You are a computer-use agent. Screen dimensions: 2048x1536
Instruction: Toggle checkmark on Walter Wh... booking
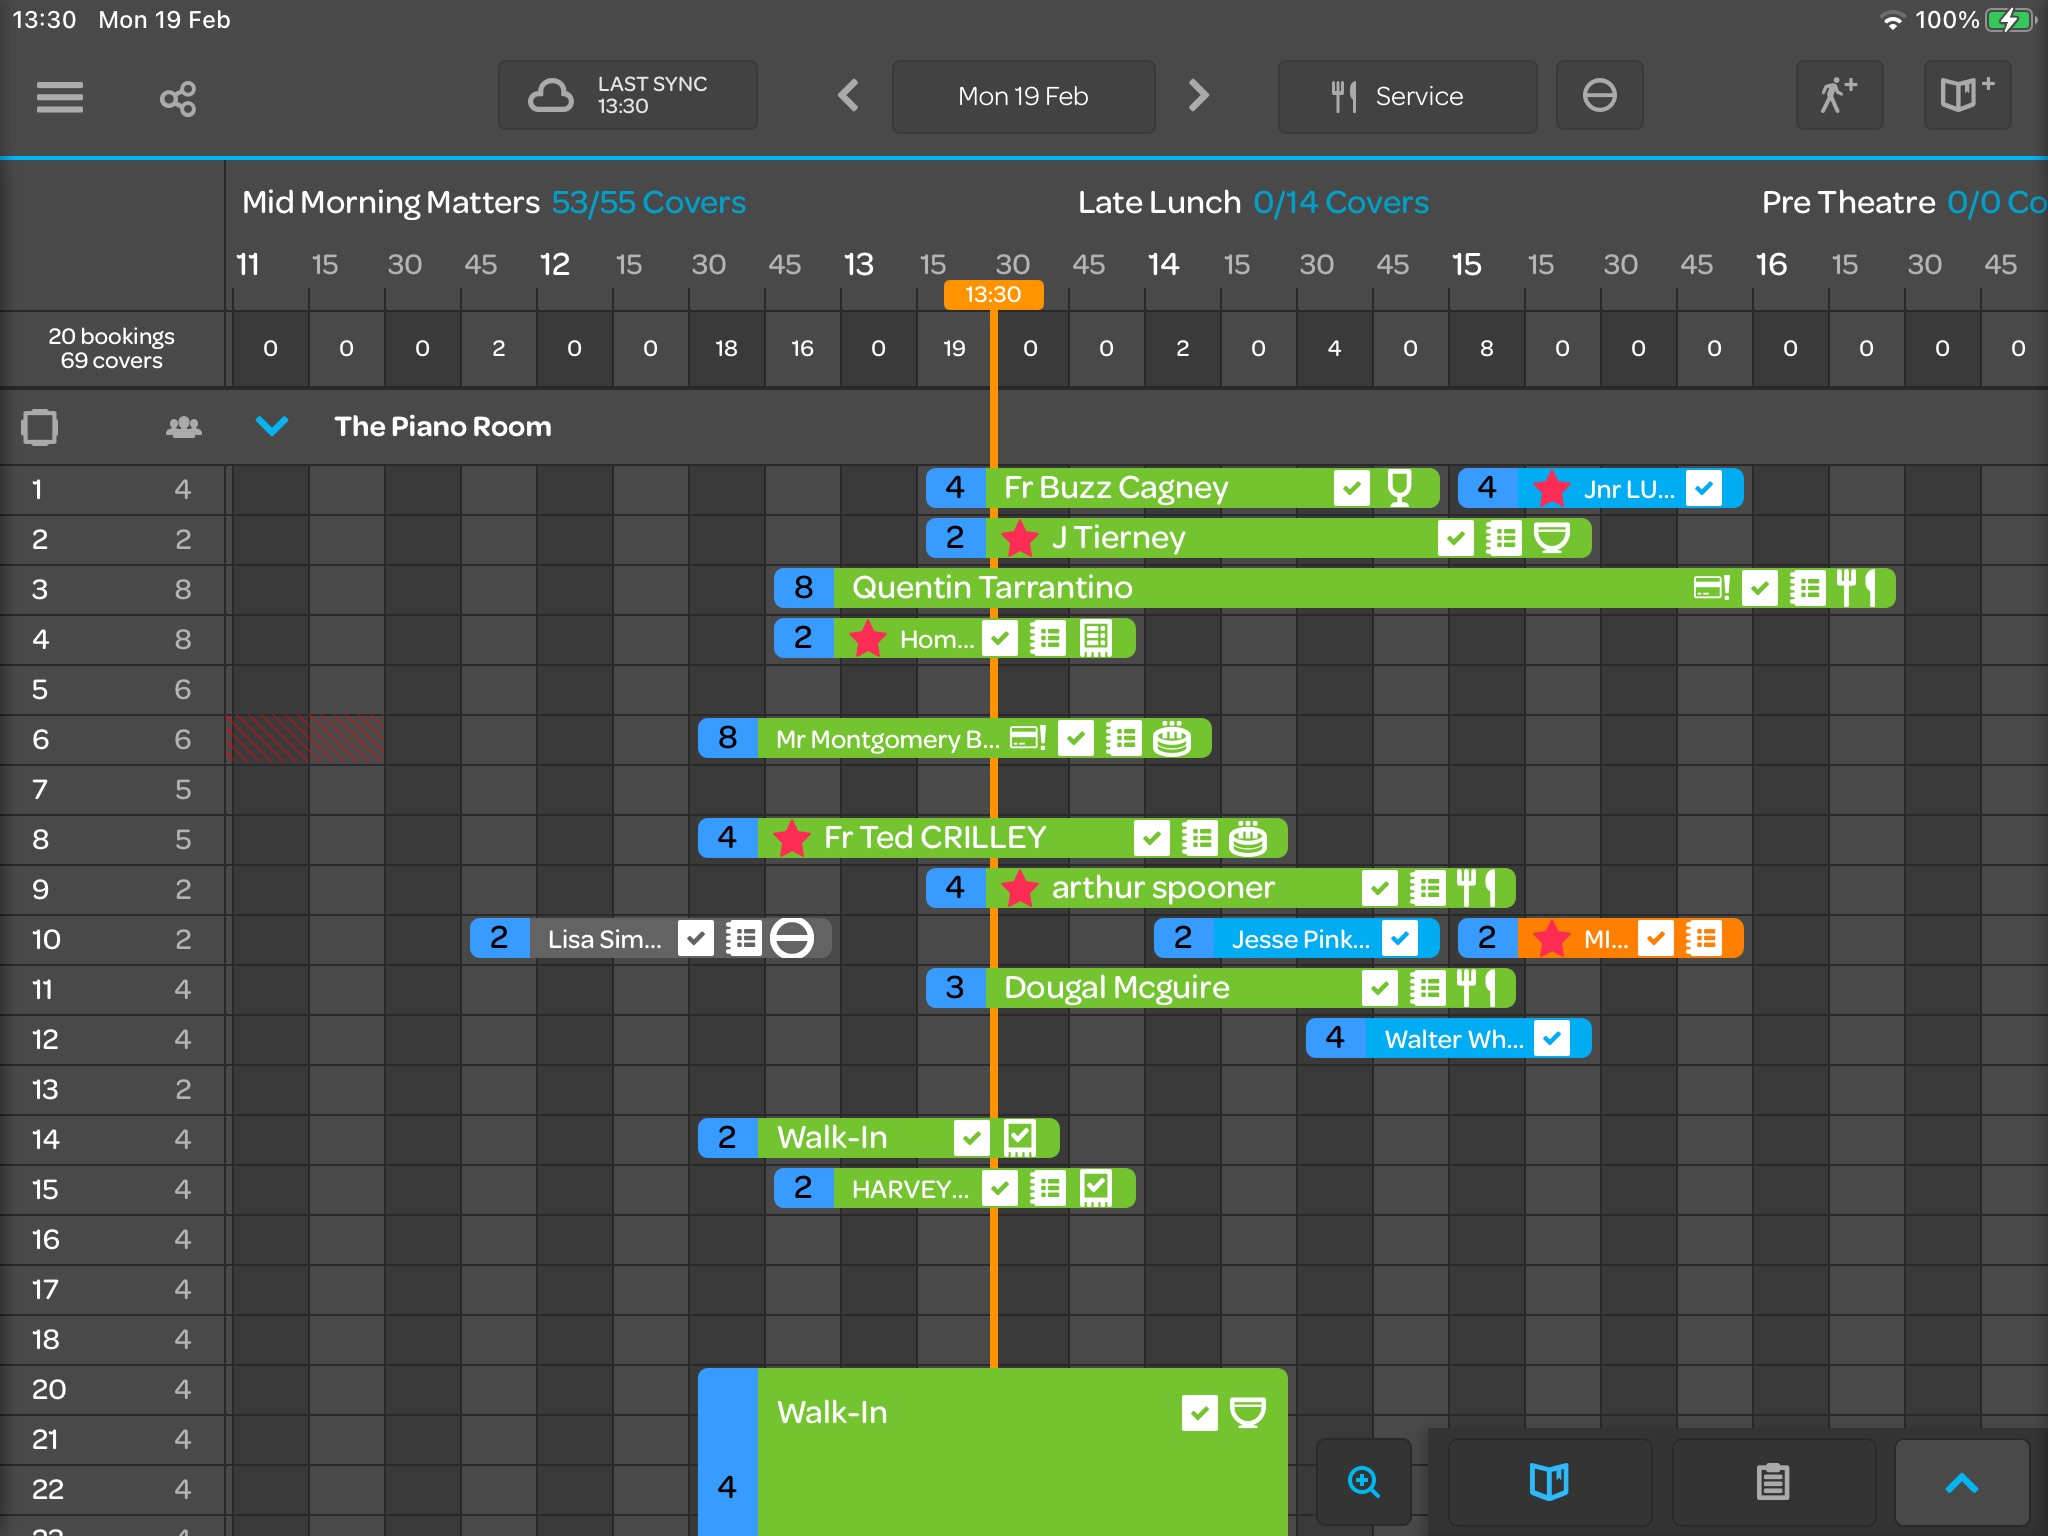coord(1551,1038)
